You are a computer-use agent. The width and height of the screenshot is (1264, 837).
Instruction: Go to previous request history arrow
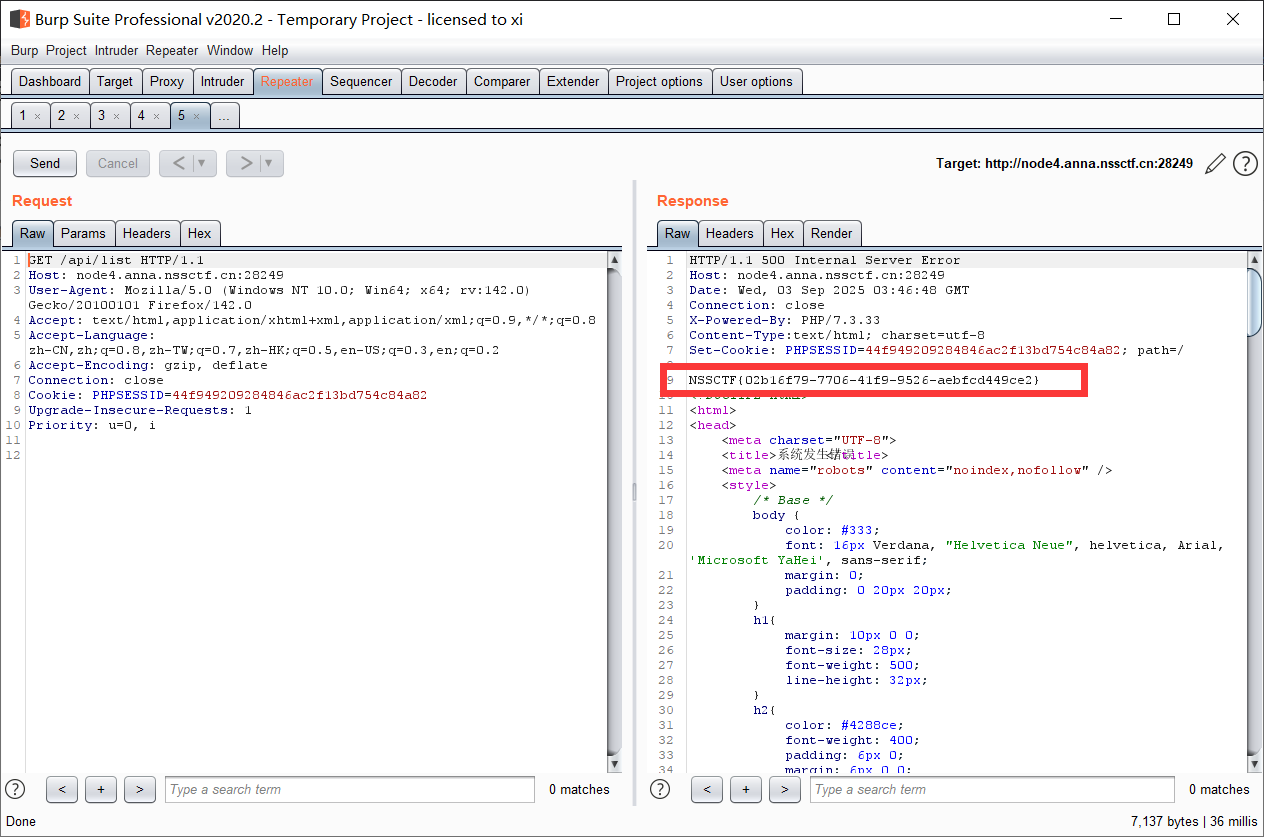pyautogui.click(x=177, y=163)
